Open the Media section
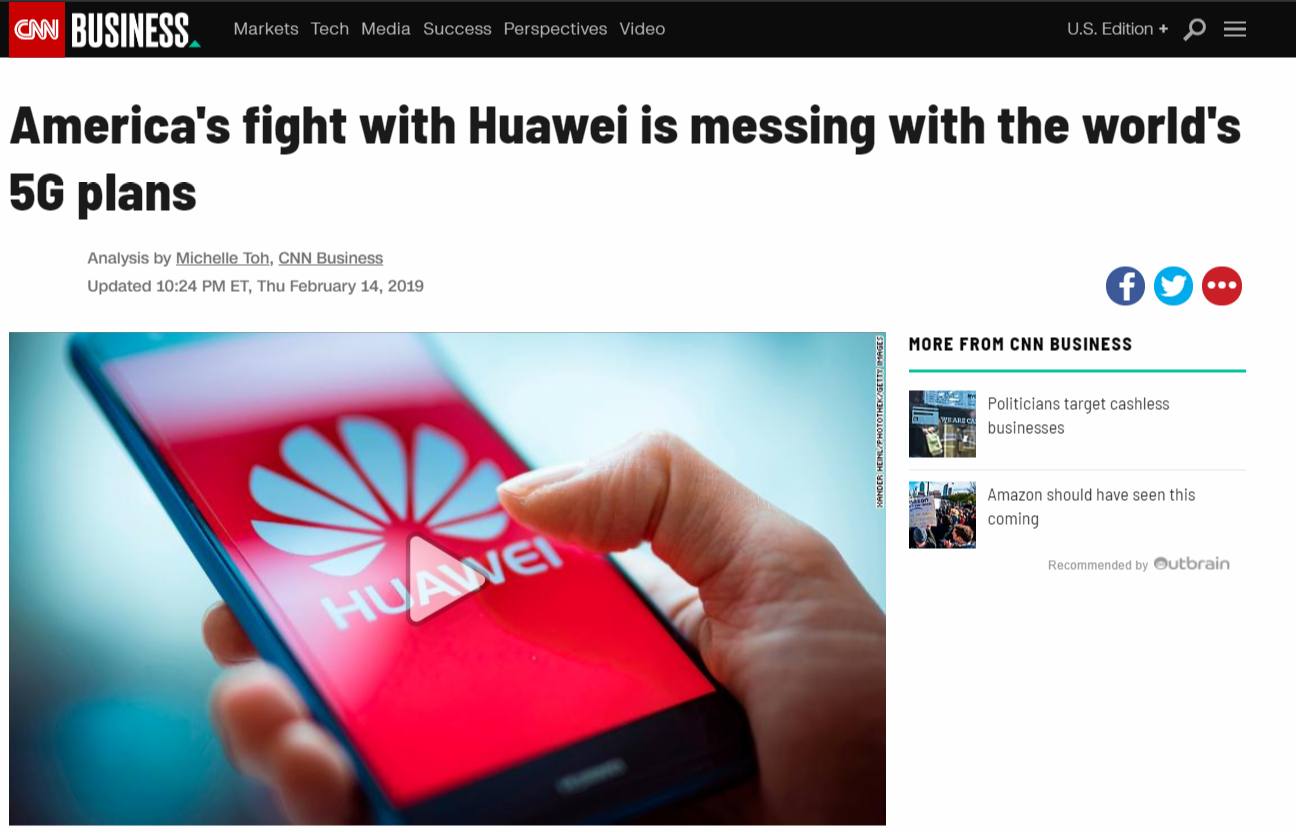Viewport: 1296px width, 833px height. 386,29
